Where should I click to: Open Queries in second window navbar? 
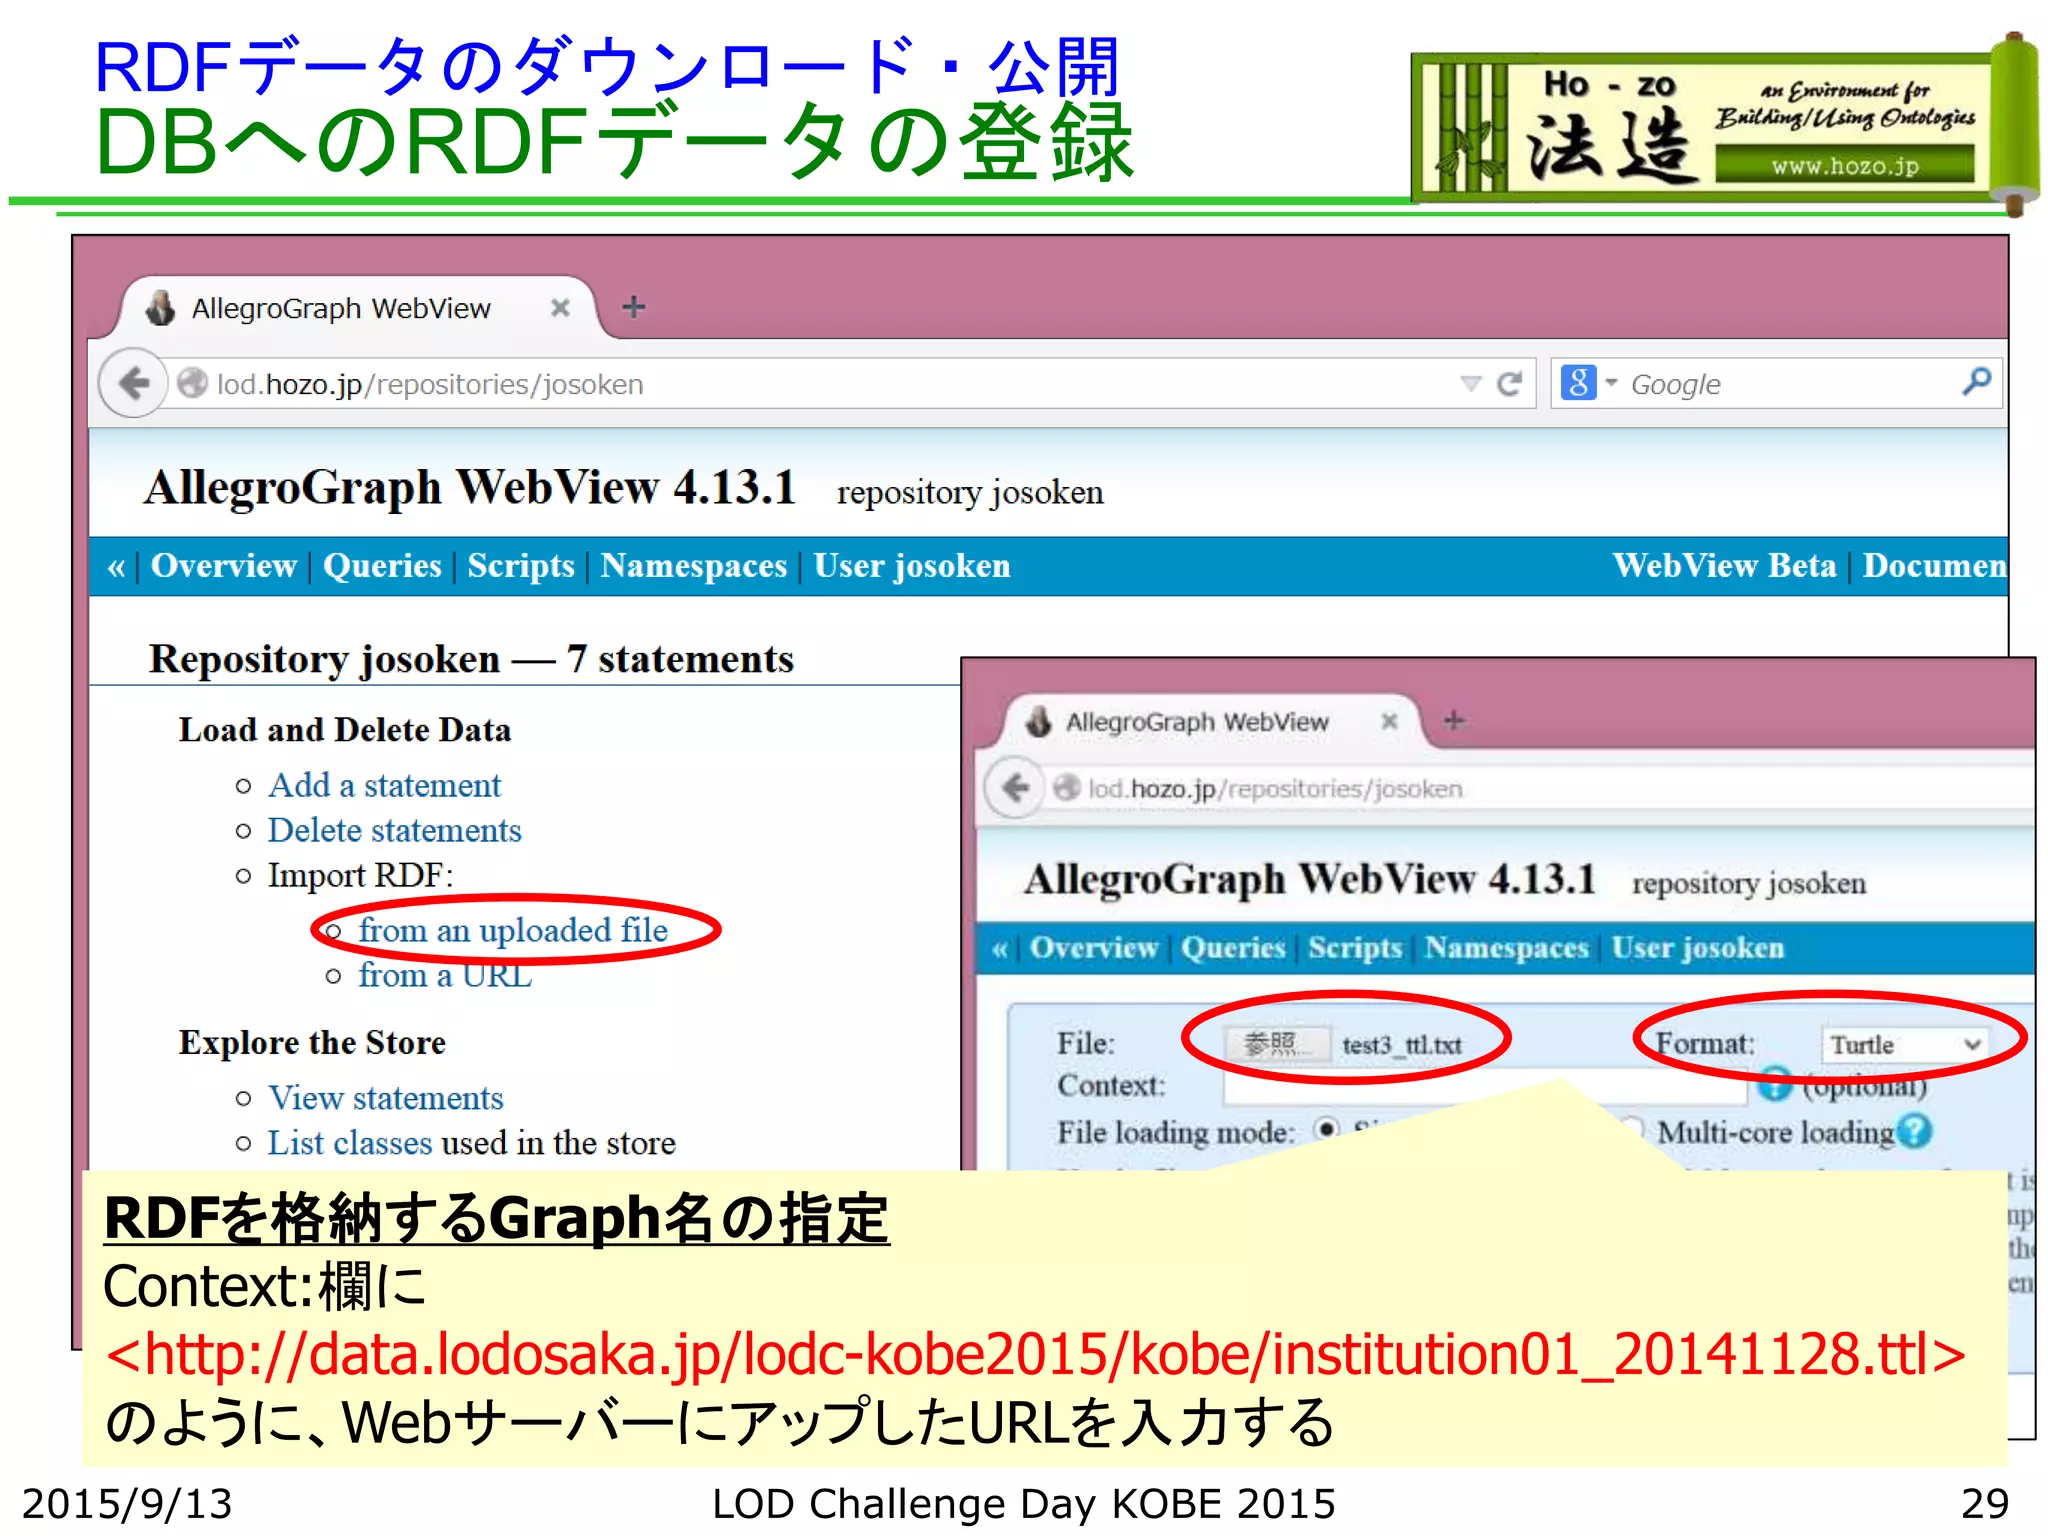[1233, 947]
